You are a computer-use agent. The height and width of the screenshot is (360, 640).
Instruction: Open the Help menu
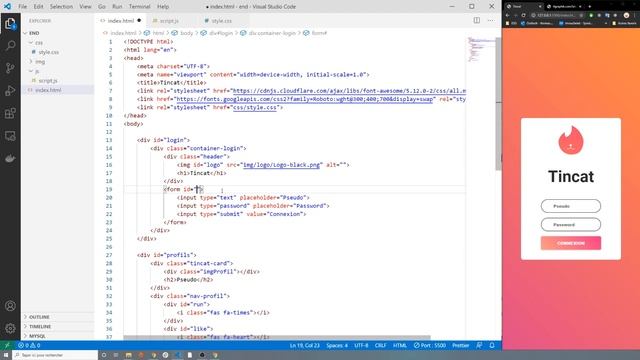163,7
